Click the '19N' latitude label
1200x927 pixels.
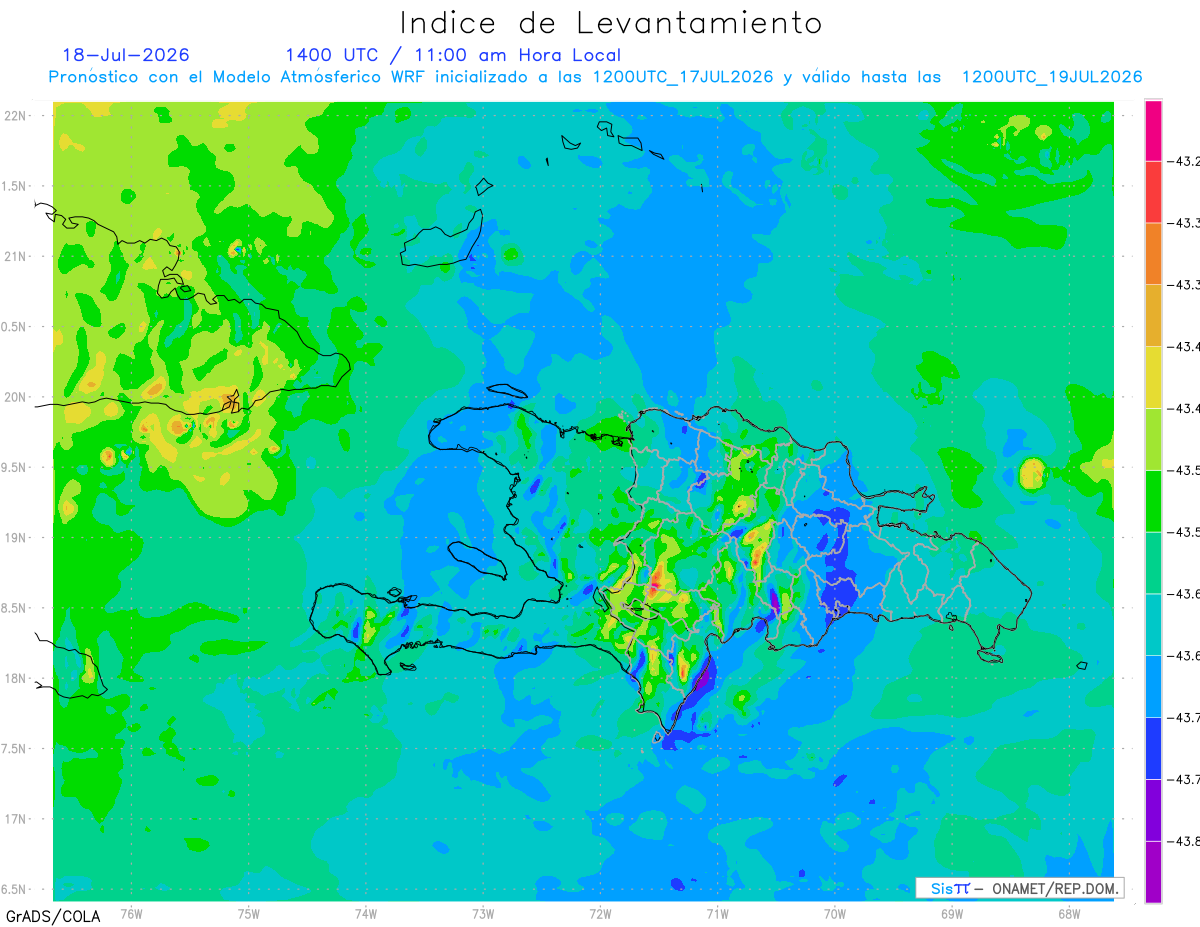(x=15, y=537)
